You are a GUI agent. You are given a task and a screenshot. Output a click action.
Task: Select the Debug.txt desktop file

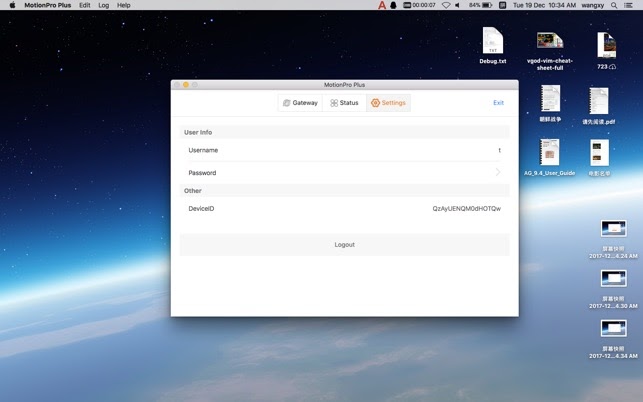493,45
